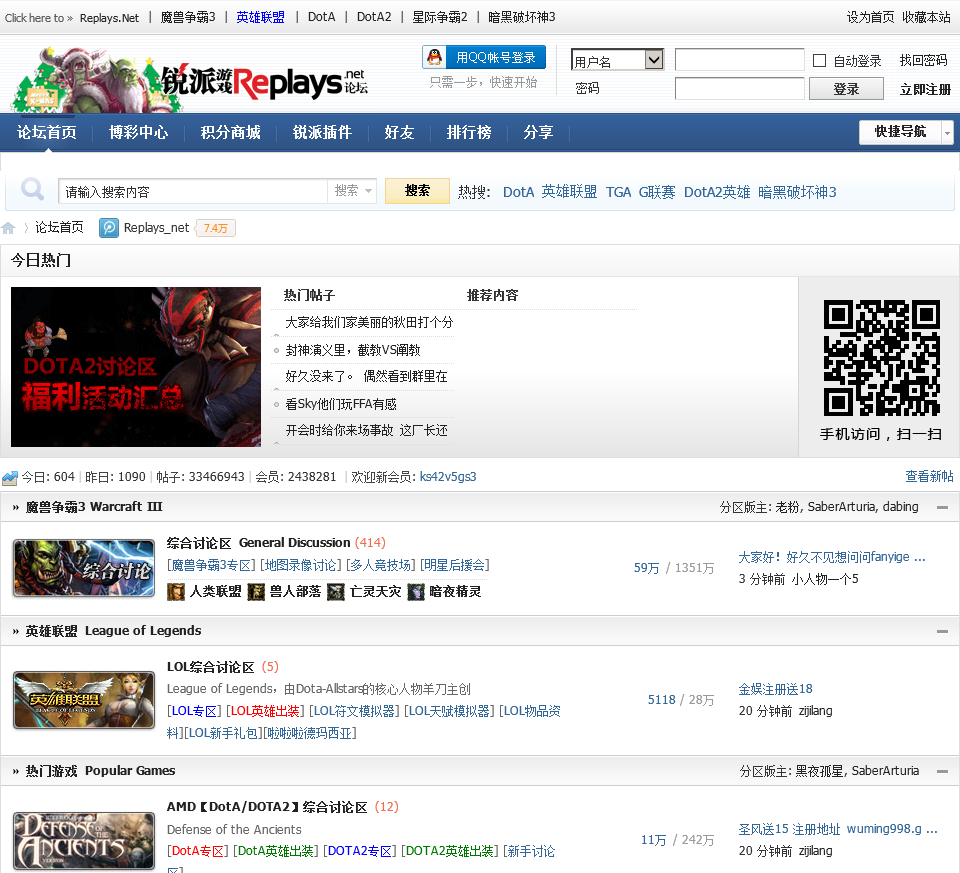The image size is (960, 873).
Task: Open the username type dropdown
Action: [x=617, y=59]
